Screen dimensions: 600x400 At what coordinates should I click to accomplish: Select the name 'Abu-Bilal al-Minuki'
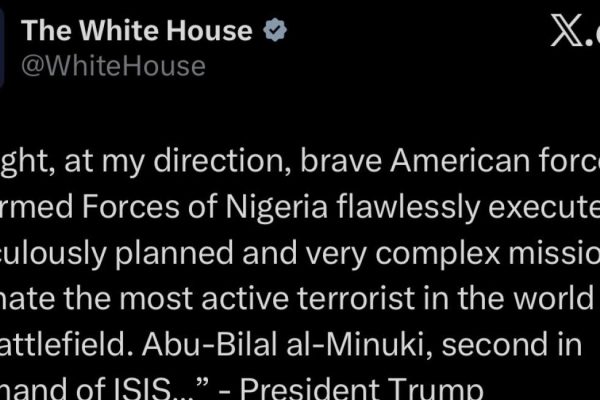(287, 345)
